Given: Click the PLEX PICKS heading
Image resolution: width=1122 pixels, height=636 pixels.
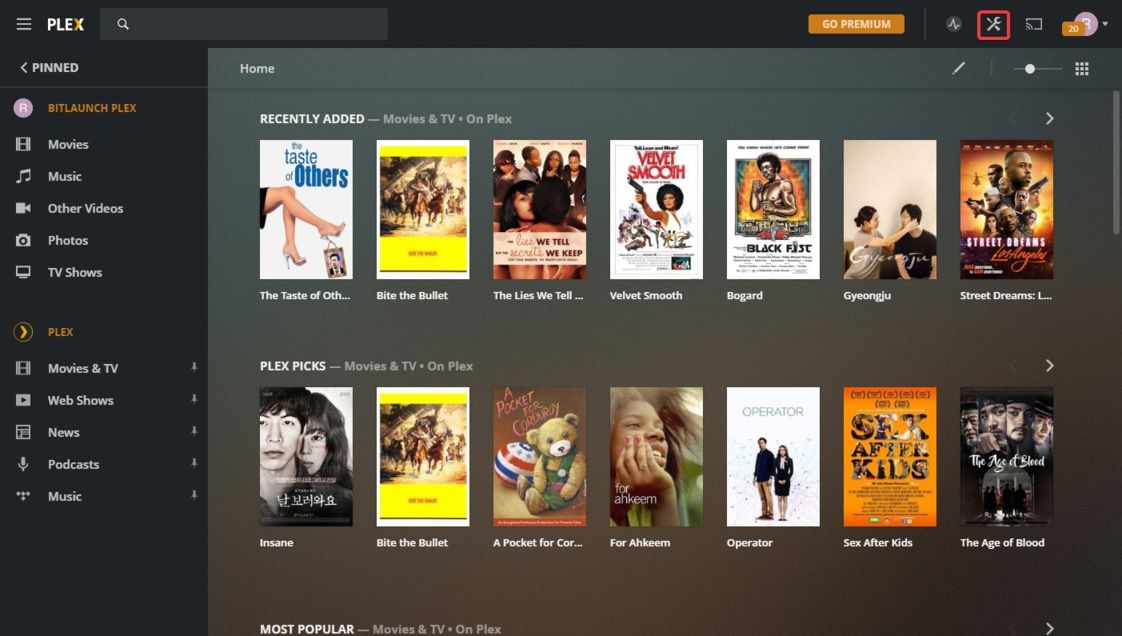Looking at the screenshot, I should point(293,366).
